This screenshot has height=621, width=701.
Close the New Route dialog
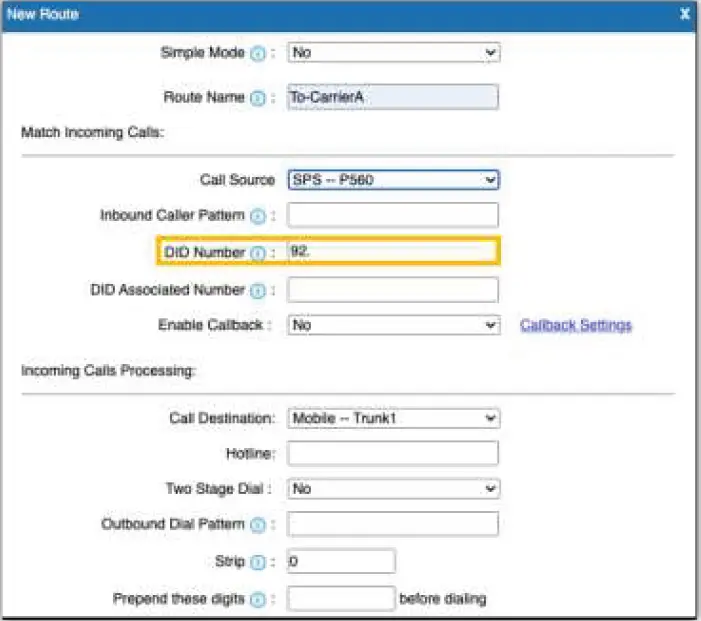tap(684, 14)
